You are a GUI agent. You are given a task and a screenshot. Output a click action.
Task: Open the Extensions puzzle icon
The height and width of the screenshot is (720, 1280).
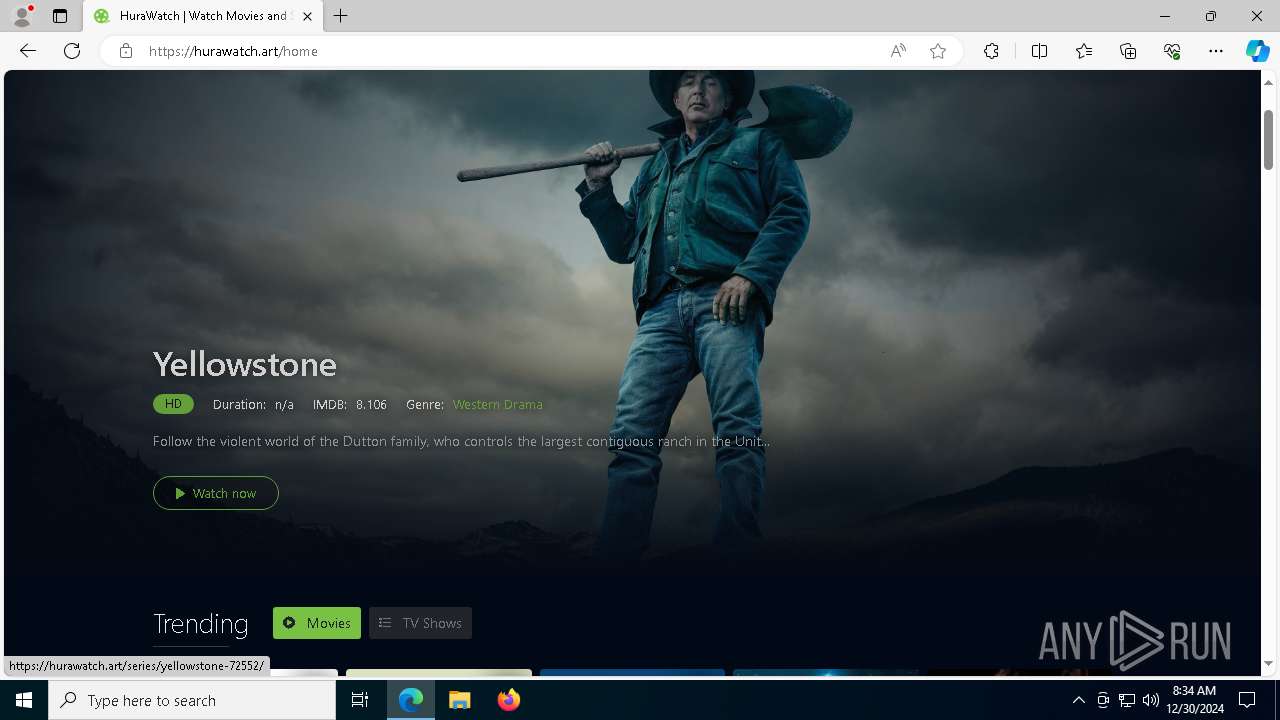point(991,51)
